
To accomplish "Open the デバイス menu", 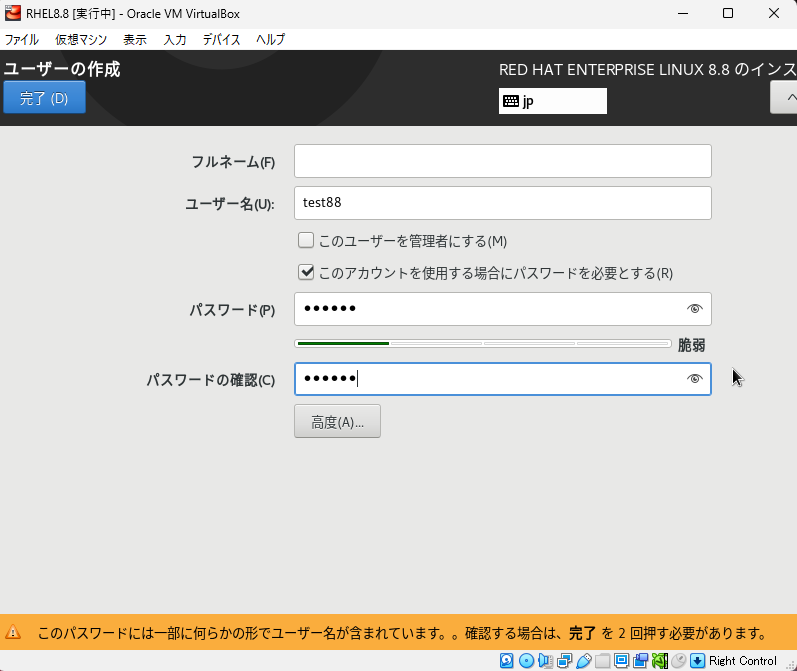I will pyautogui.click(x=221, y=39).
